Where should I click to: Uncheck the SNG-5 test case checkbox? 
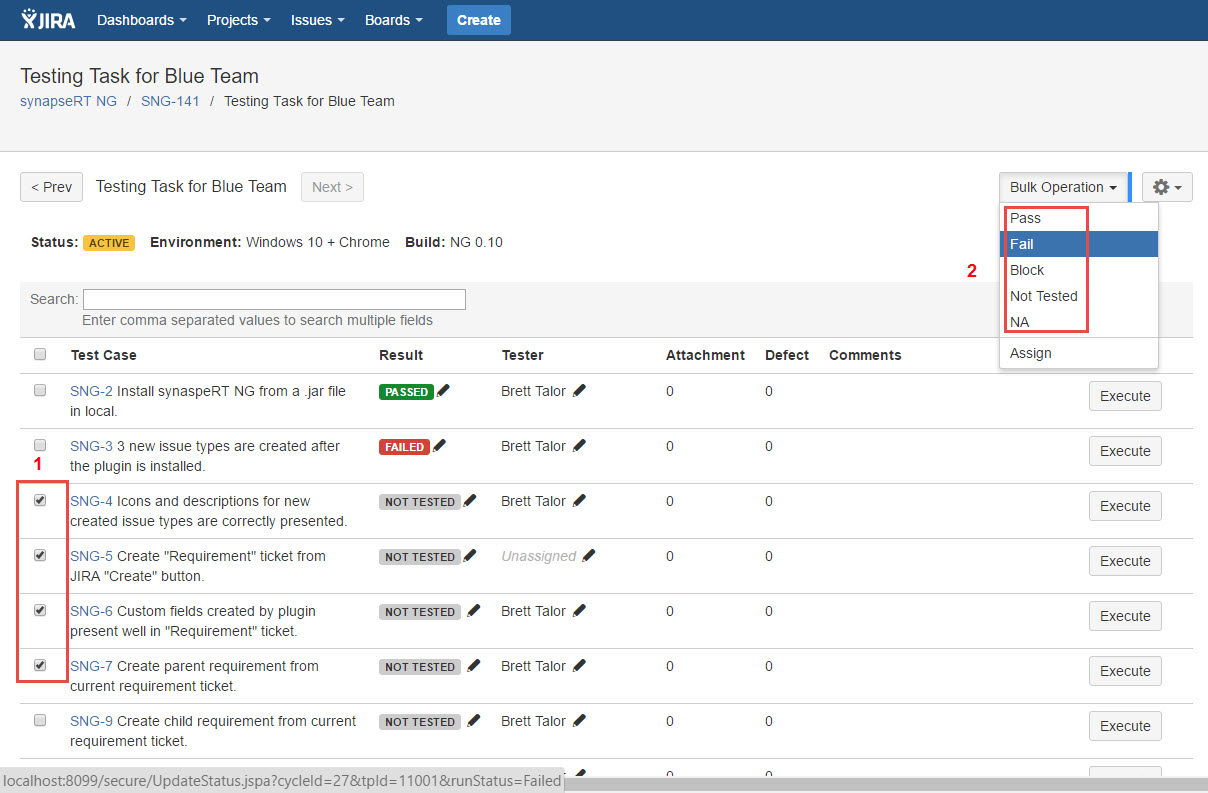(x=40, y=555)
